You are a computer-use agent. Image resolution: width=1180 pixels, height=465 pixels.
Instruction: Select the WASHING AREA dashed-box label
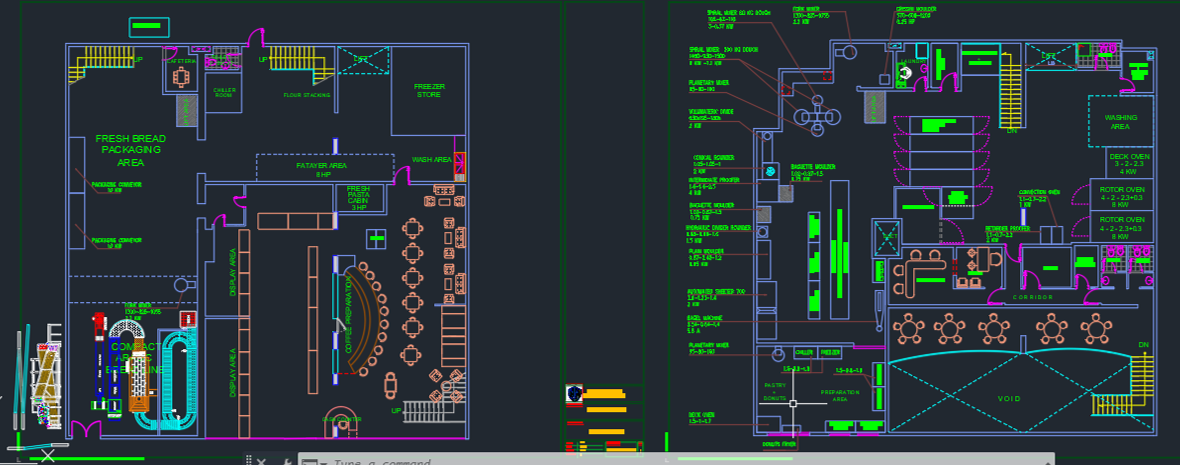click(1120, 122)
